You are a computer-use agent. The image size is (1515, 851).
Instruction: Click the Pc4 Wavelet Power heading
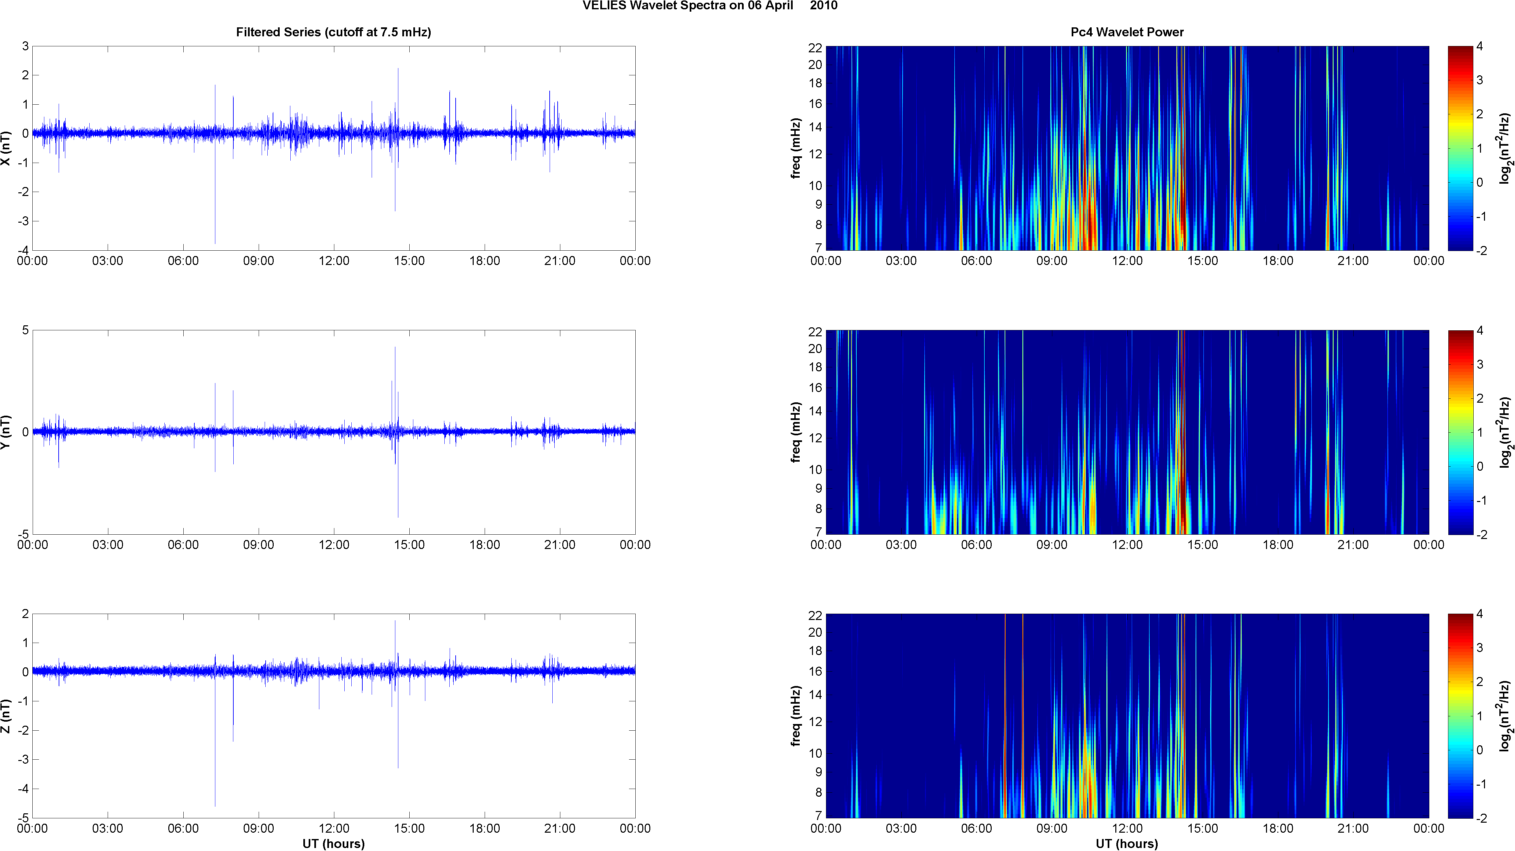coord(1127,32)
